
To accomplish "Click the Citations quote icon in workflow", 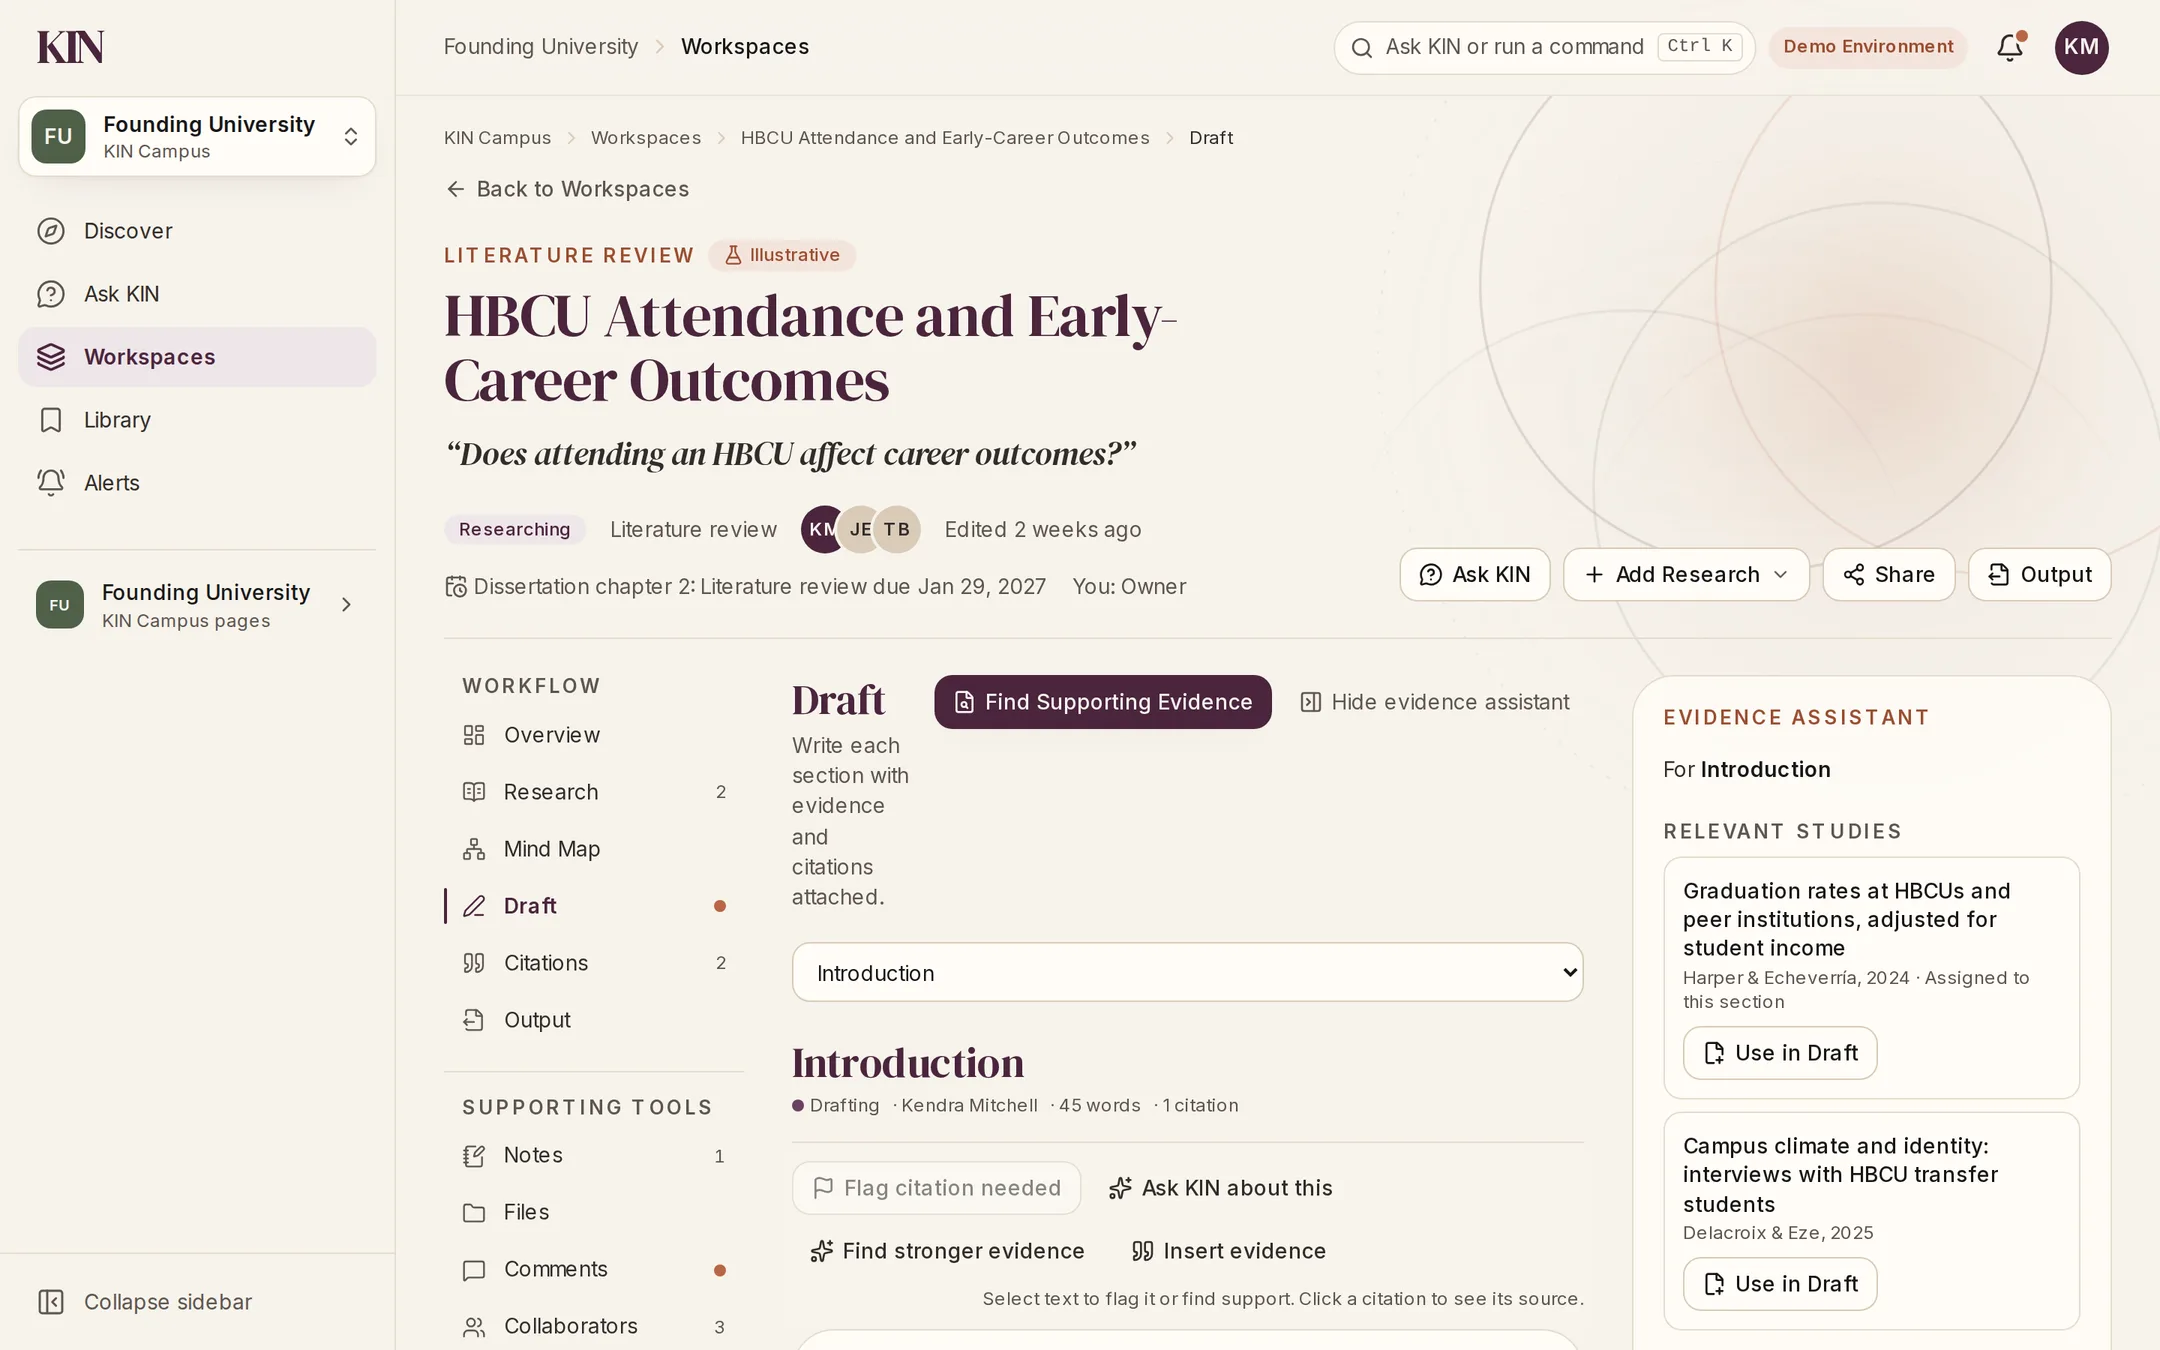I will [x=474, y=963].
